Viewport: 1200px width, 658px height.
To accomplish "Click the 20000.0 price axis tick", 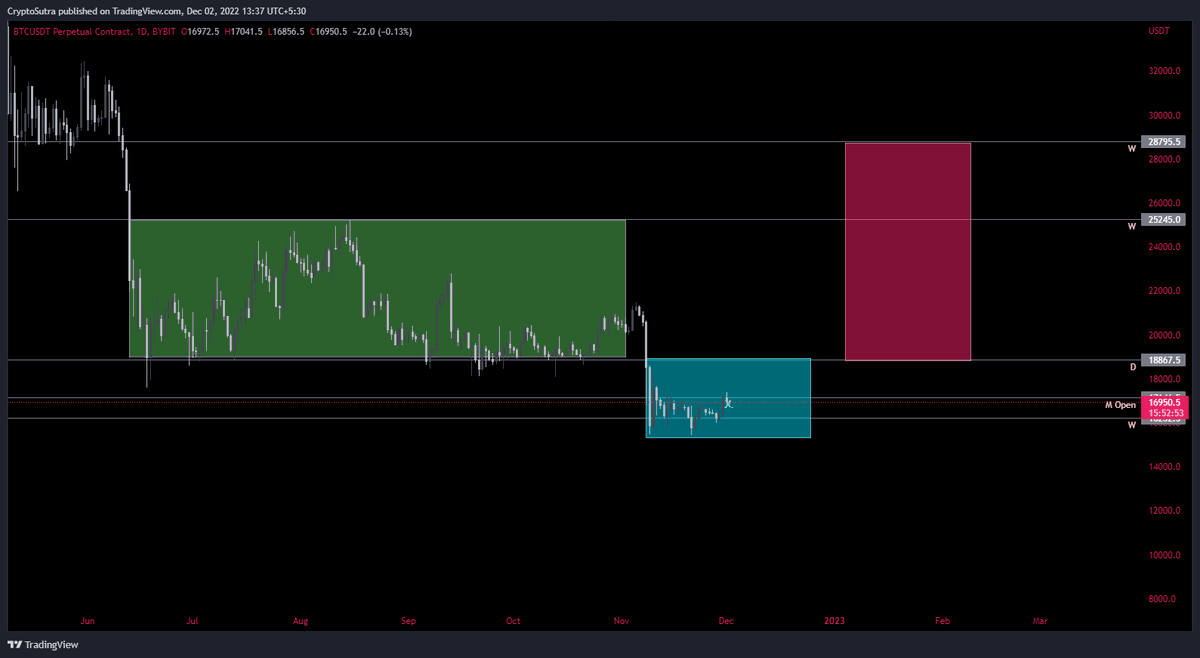I will click(1167, 335).
